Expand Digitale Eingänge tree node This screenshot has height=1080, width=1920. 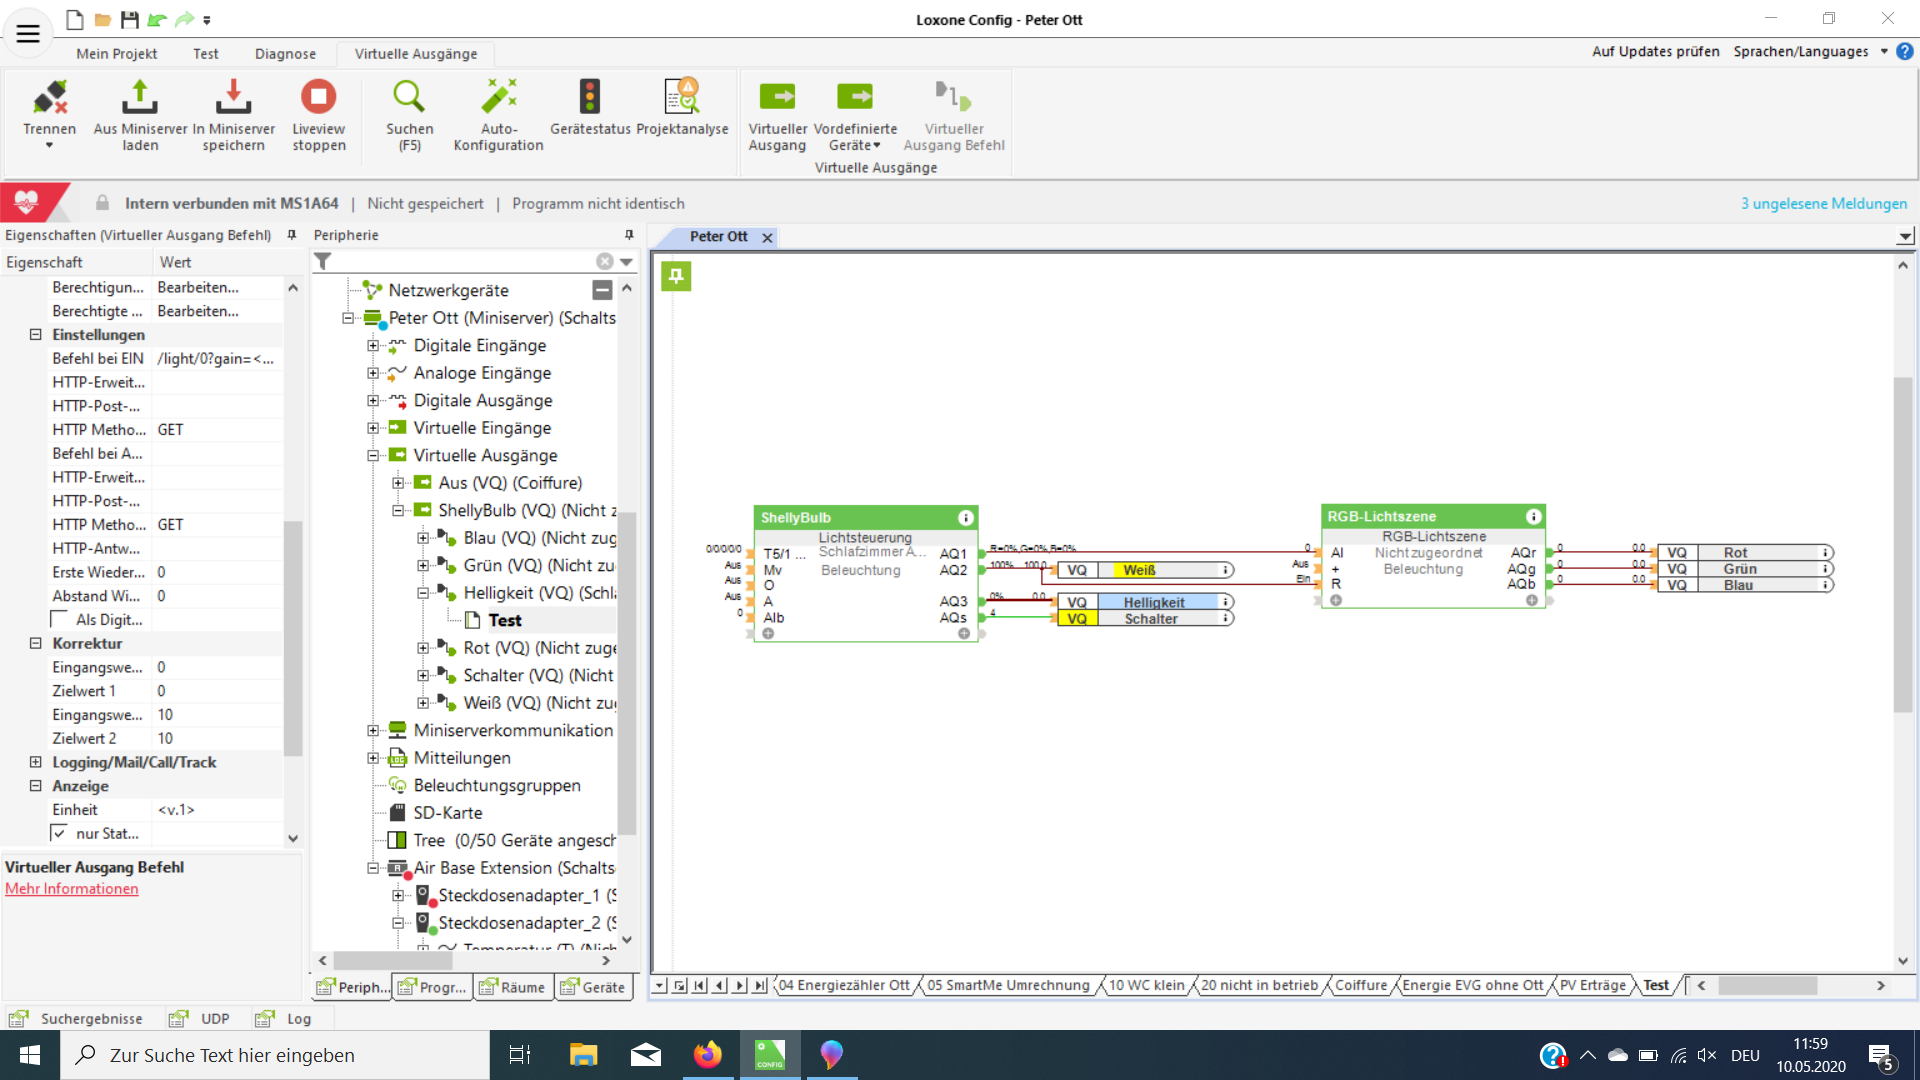[x=373, y=346]
